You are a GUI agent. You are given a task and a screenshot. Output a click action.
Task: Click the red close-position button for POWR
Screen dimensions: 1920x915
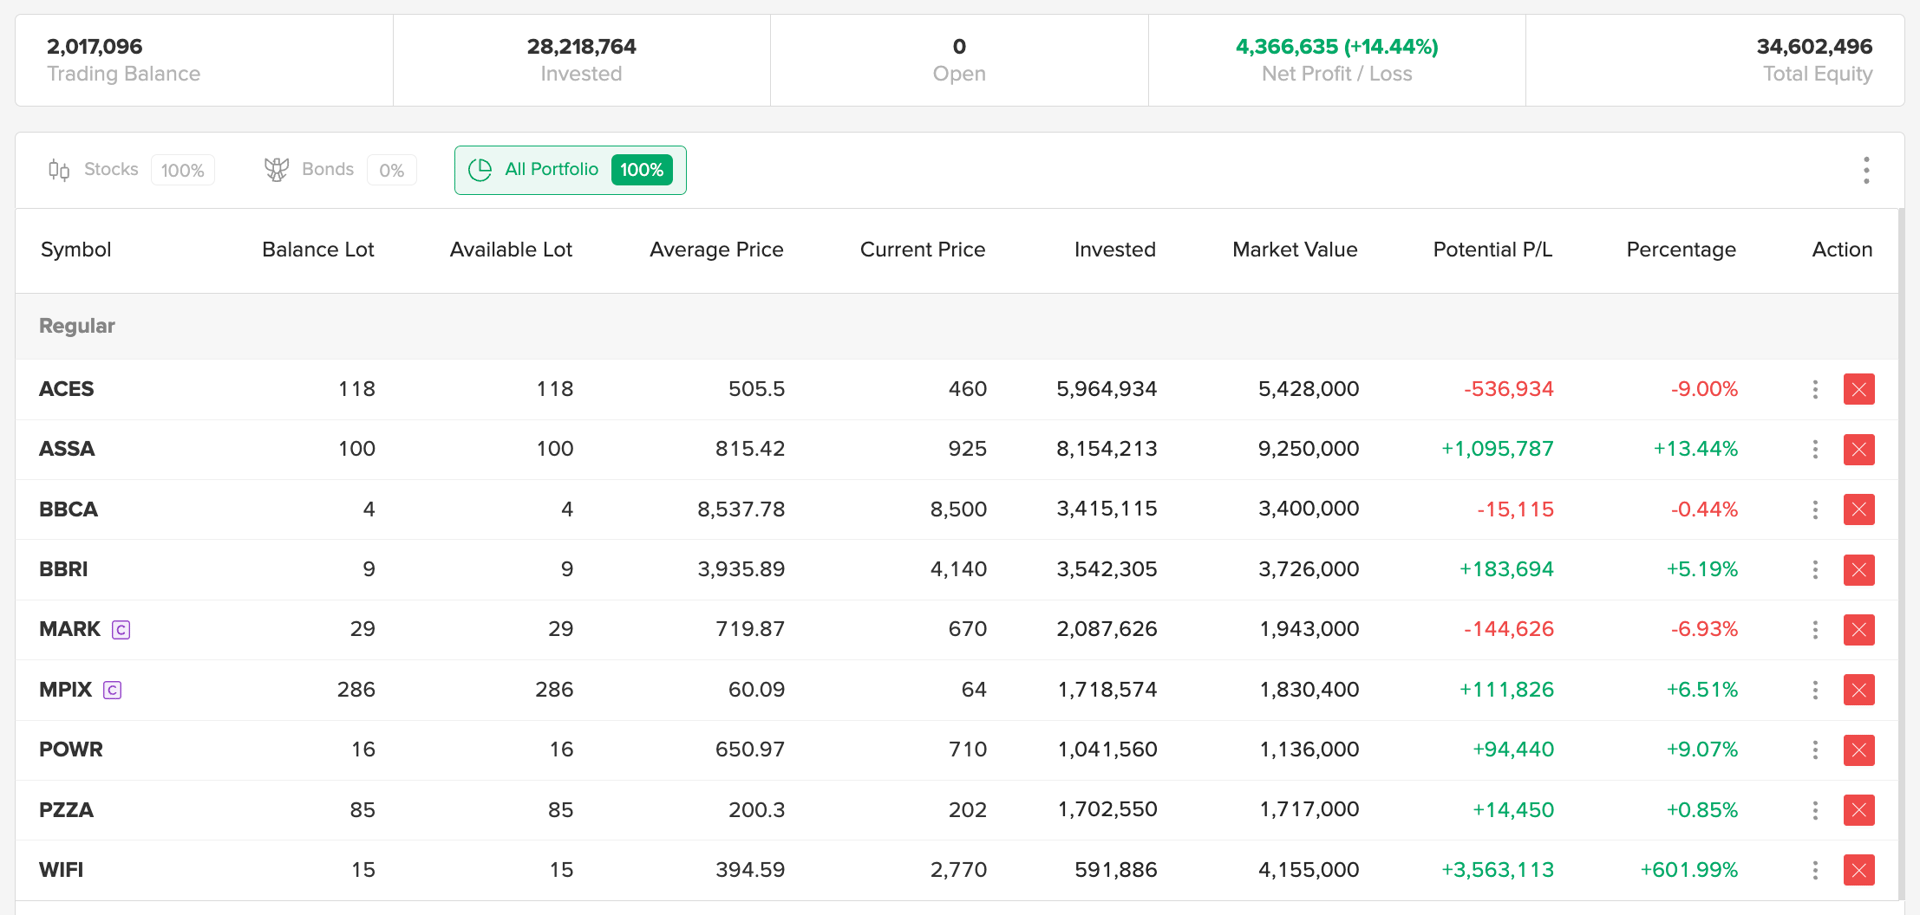(x=1859, y=749)
